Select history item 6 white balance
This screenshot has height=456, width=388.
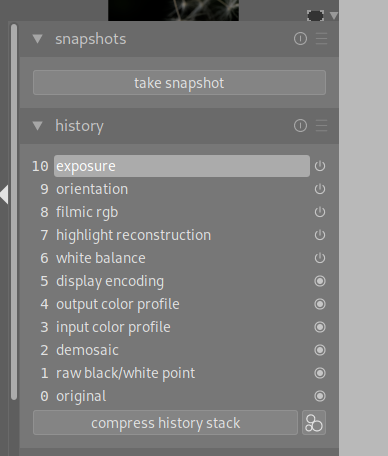click(182, 258)
